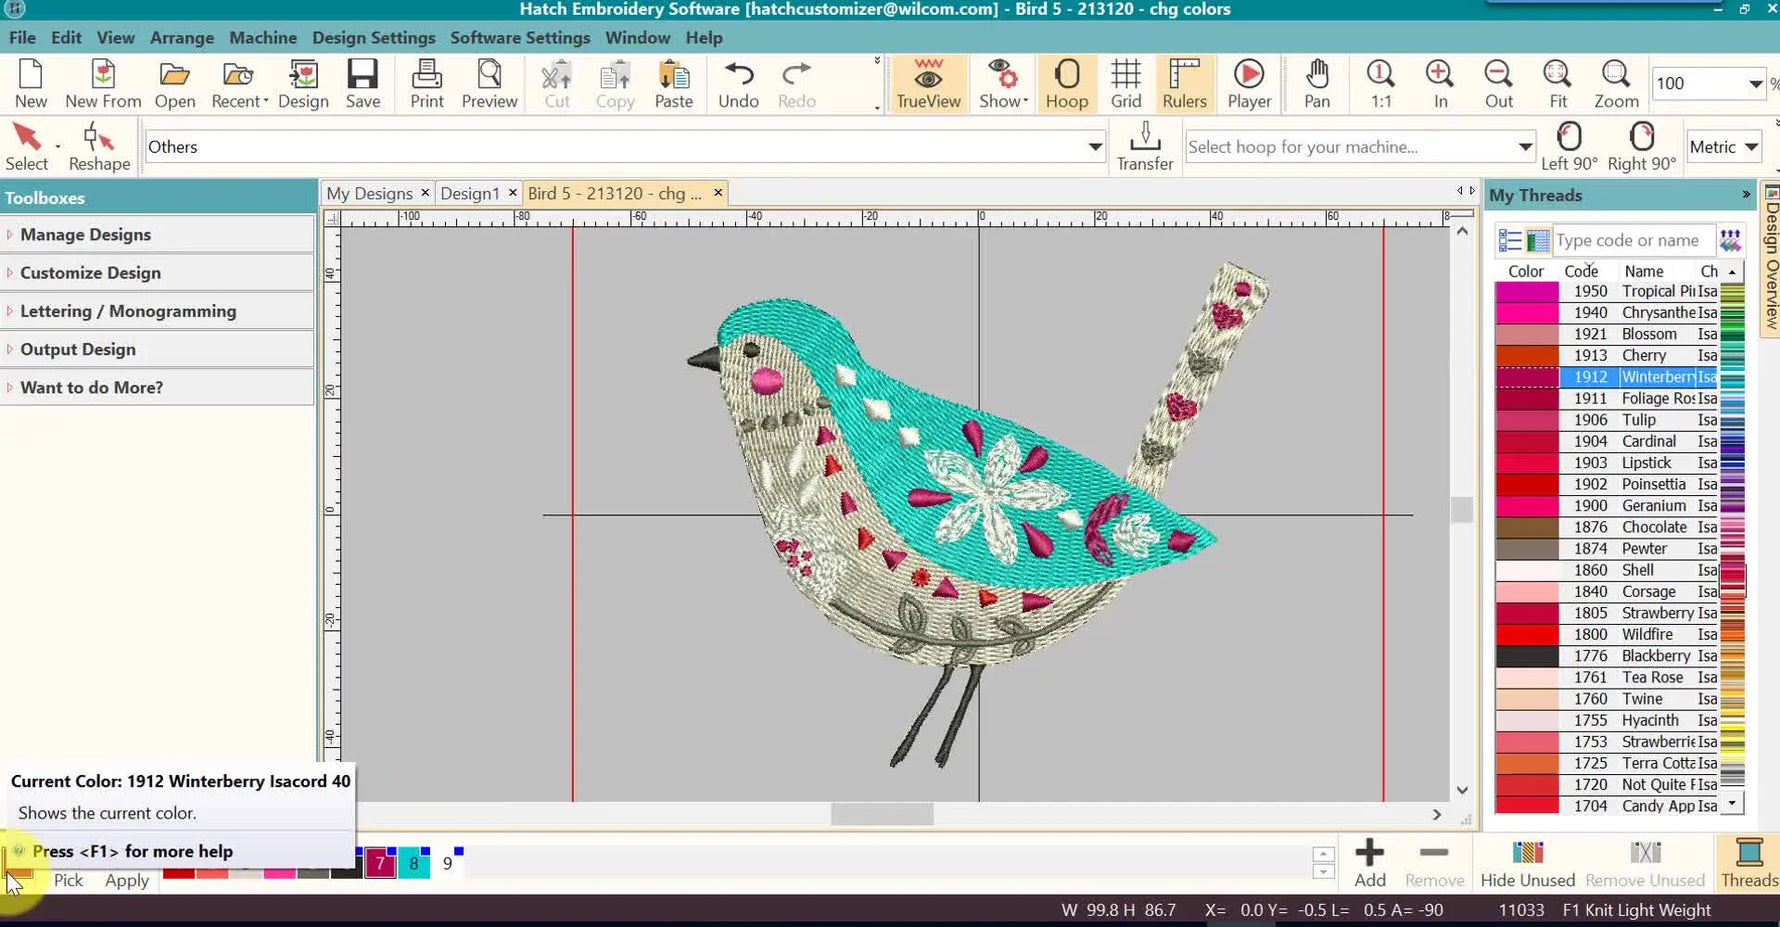Save the current design
The height and width of the screenshot is (927, 1780).
pos(363,84)
